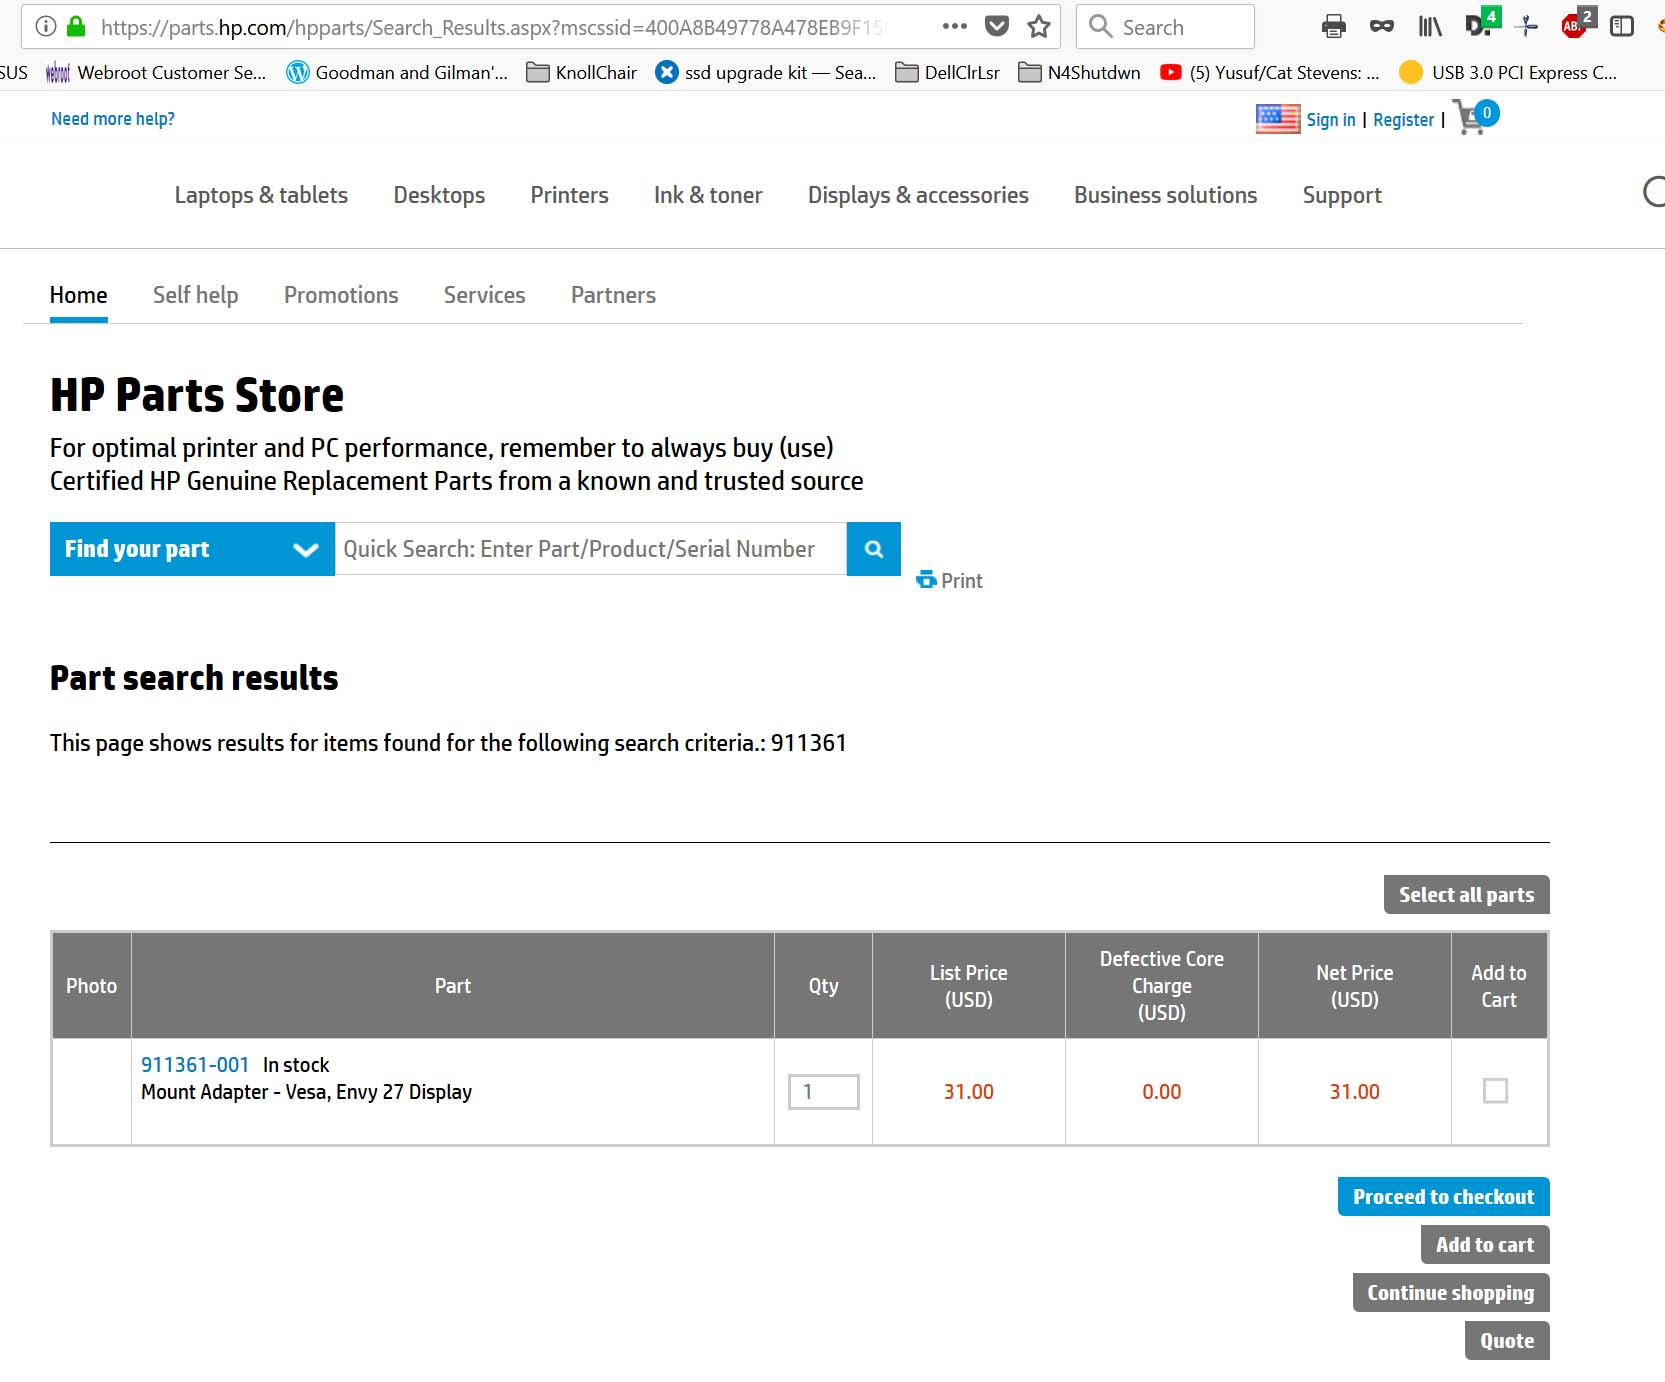Switch to Services tab
The image size is (1665, 1382).
point(485,295)
